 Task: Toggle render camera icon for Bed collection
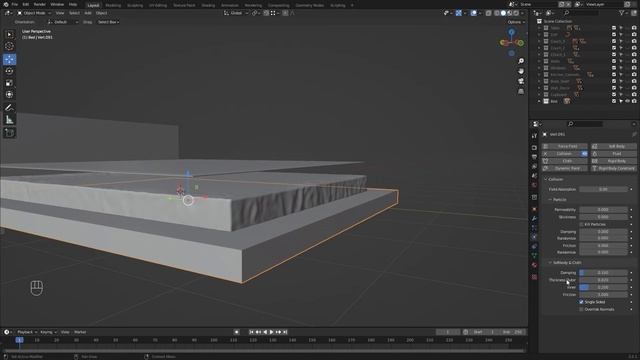coord(634,101)
